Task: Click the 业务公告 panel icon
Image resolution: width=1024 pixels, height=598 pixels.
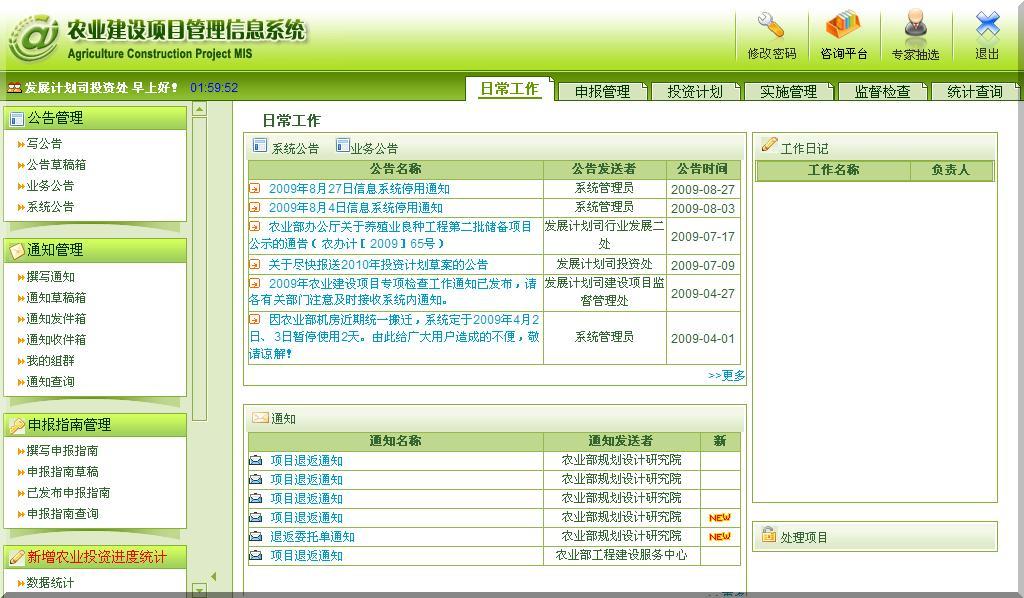Action: pyautogui.click(x=343, y=146)
